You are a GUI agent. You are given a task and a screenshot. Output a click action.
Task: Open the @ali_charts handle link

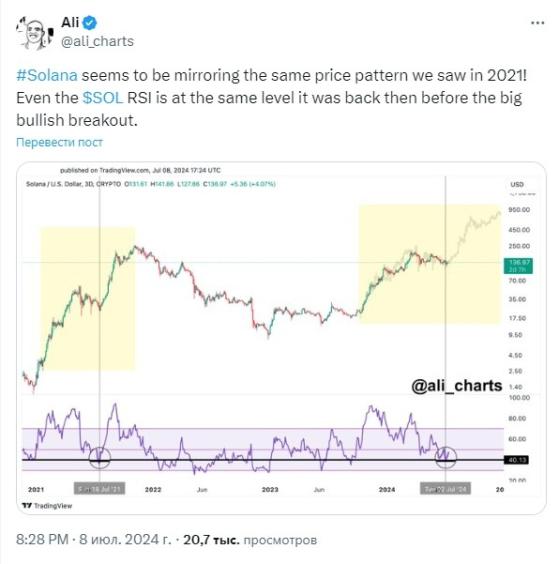tap(97, 41)
